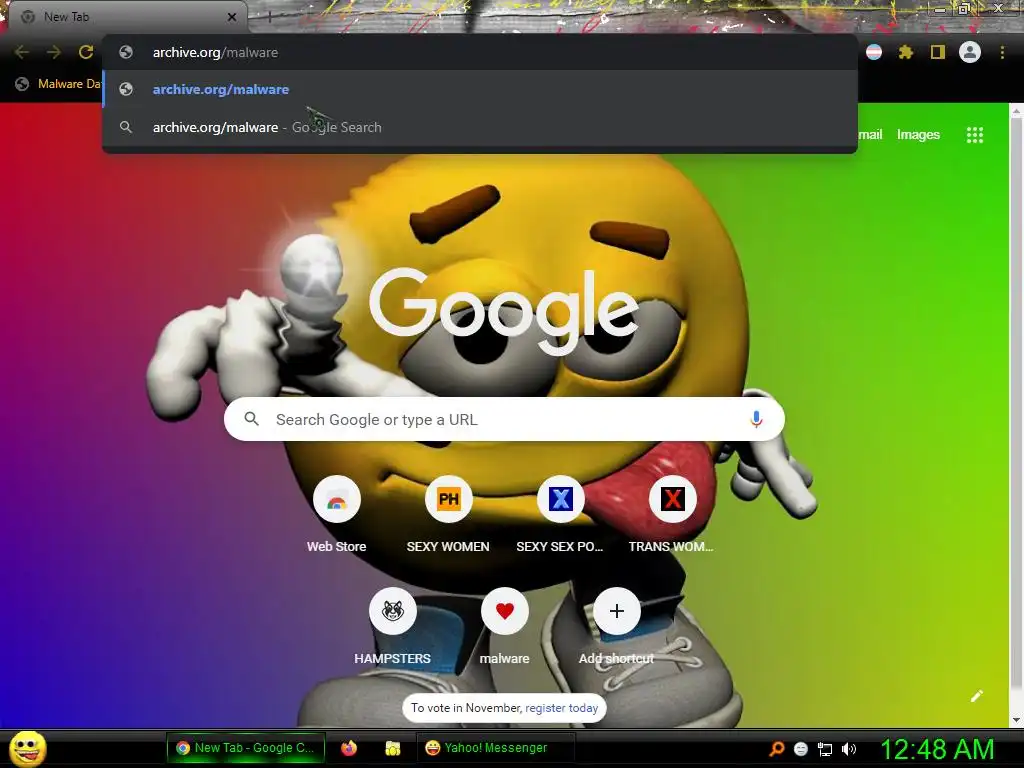Click the smiley face tray icon

[x=801, y=749]
